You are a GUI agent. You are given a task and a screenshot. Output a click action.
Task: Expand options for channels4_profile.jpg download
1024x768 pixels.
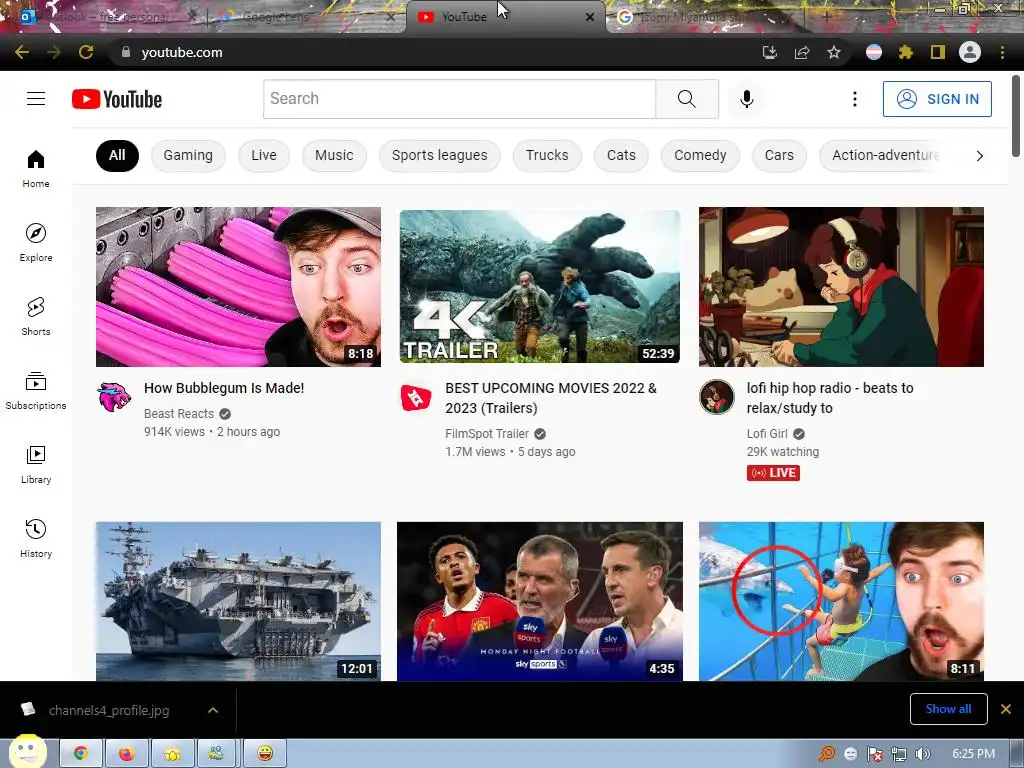pos(213,710)
